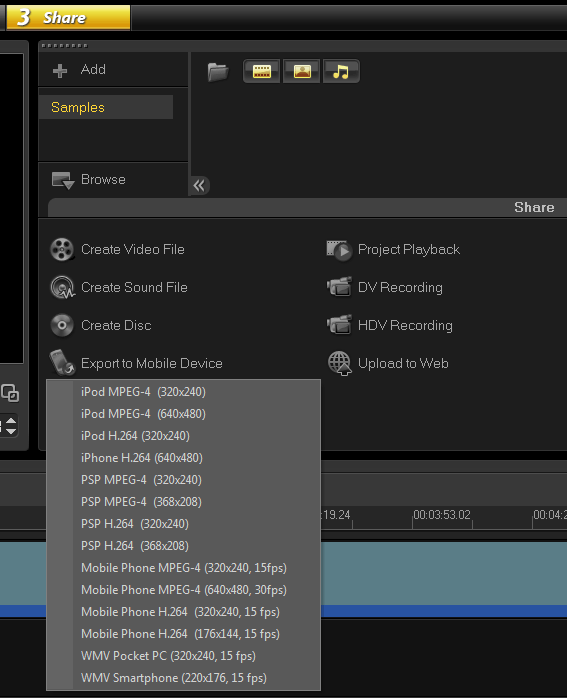The width and height of the screenshot is (567, 698).
Task: Click the Project Playback icon
Action: (x=339, y=250)
